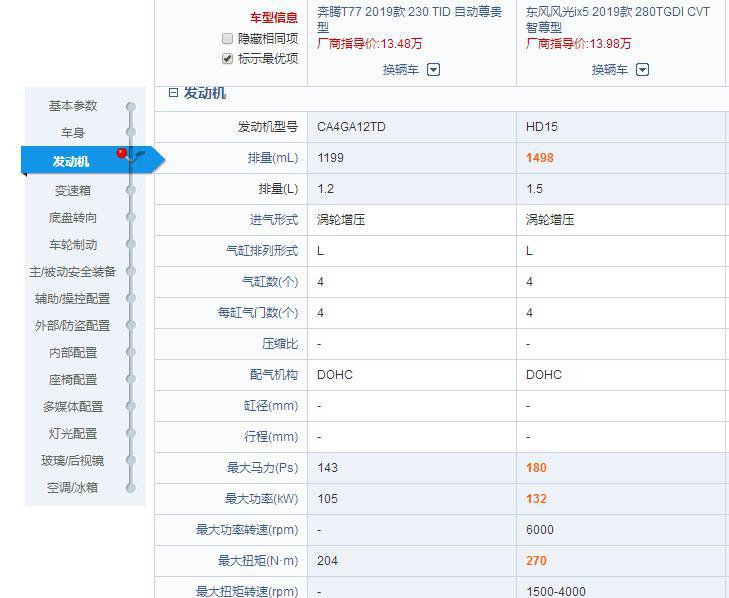Viewport: 729px width, 598px height.
Task: Click the 进气形式 row label
Action: tap(274, 219)
